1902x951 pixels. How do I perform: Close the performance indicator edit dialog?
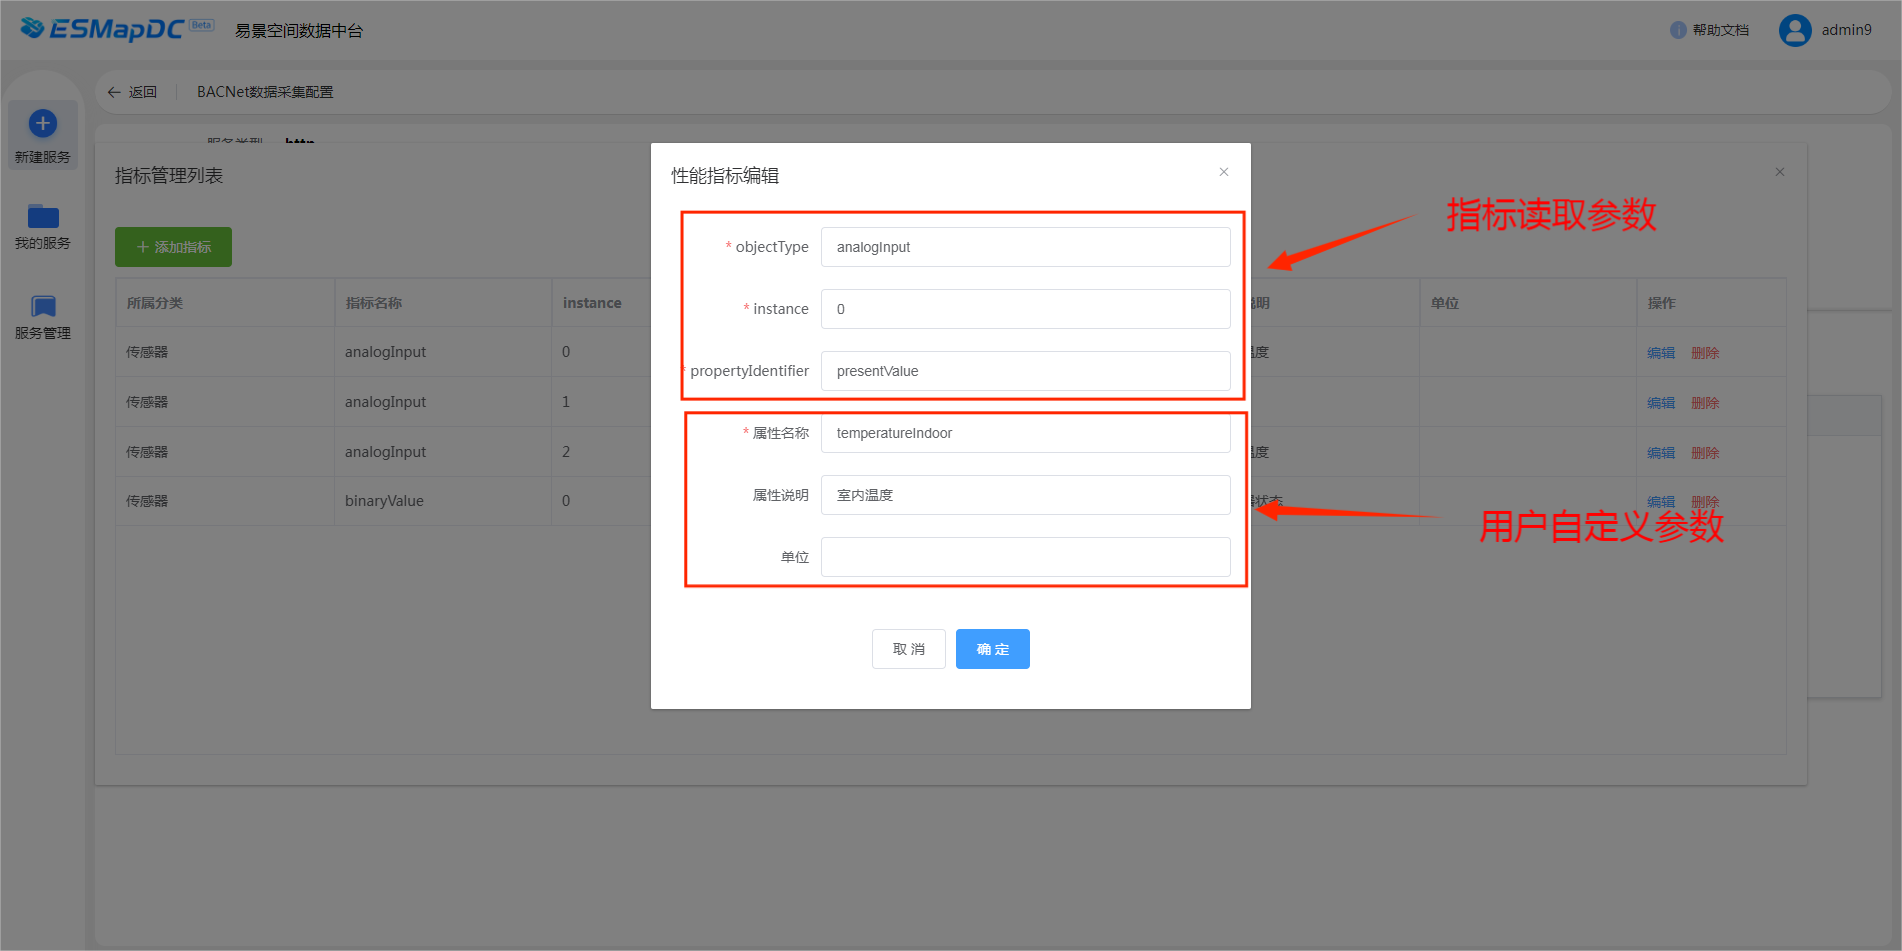pos(1224,172)
